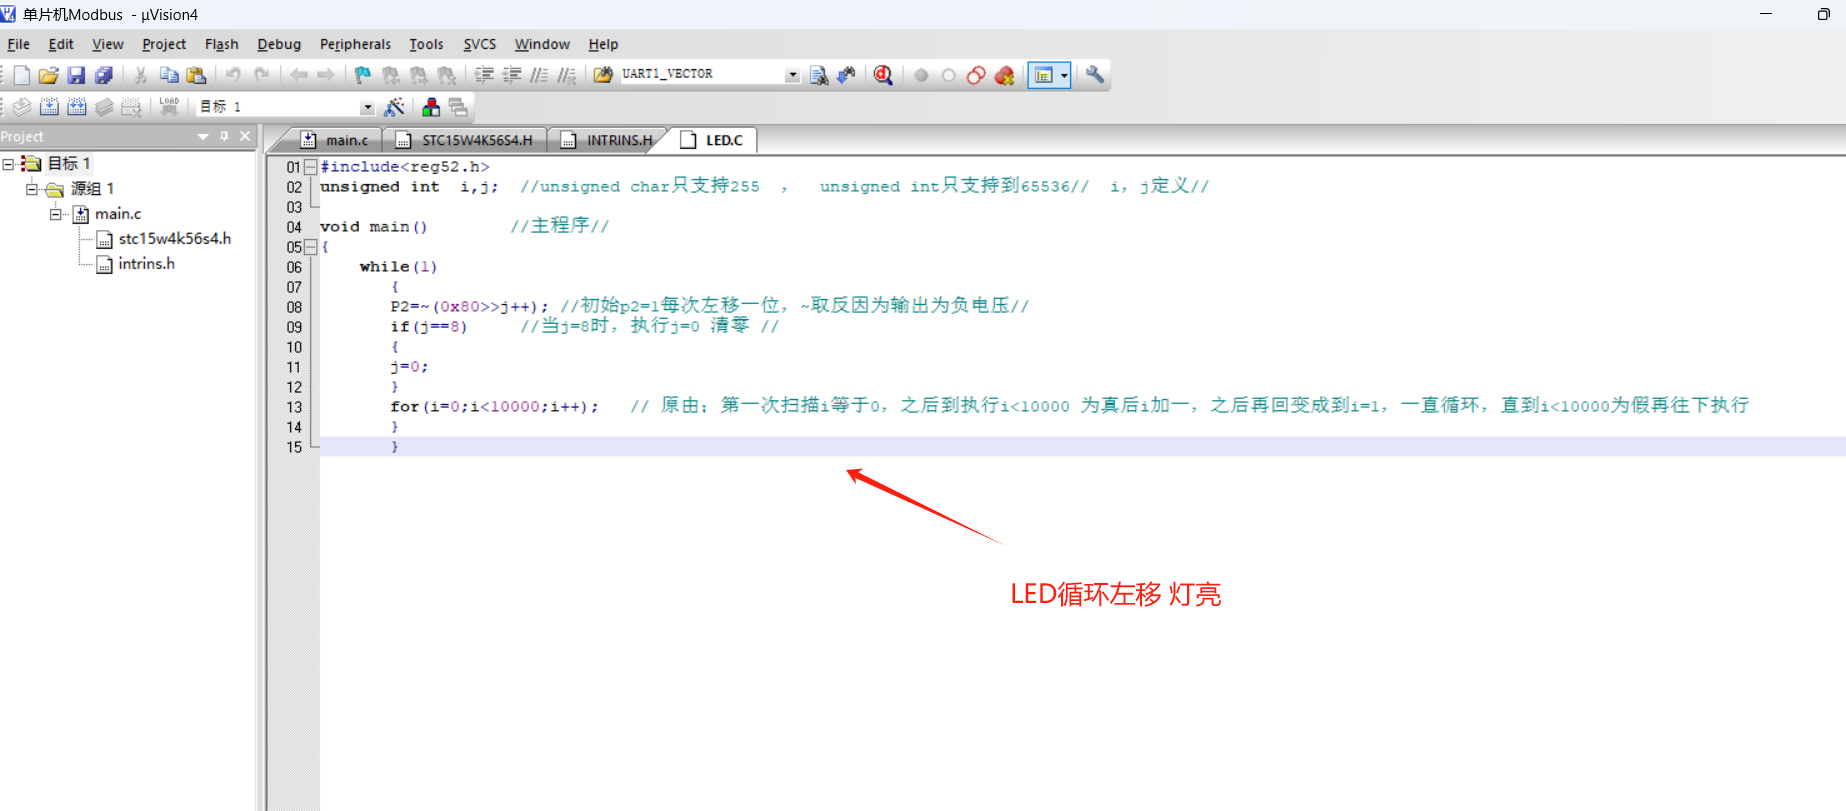
Task: Open the window layout dropdown arrow
Action: click(x=1064, y=75)
